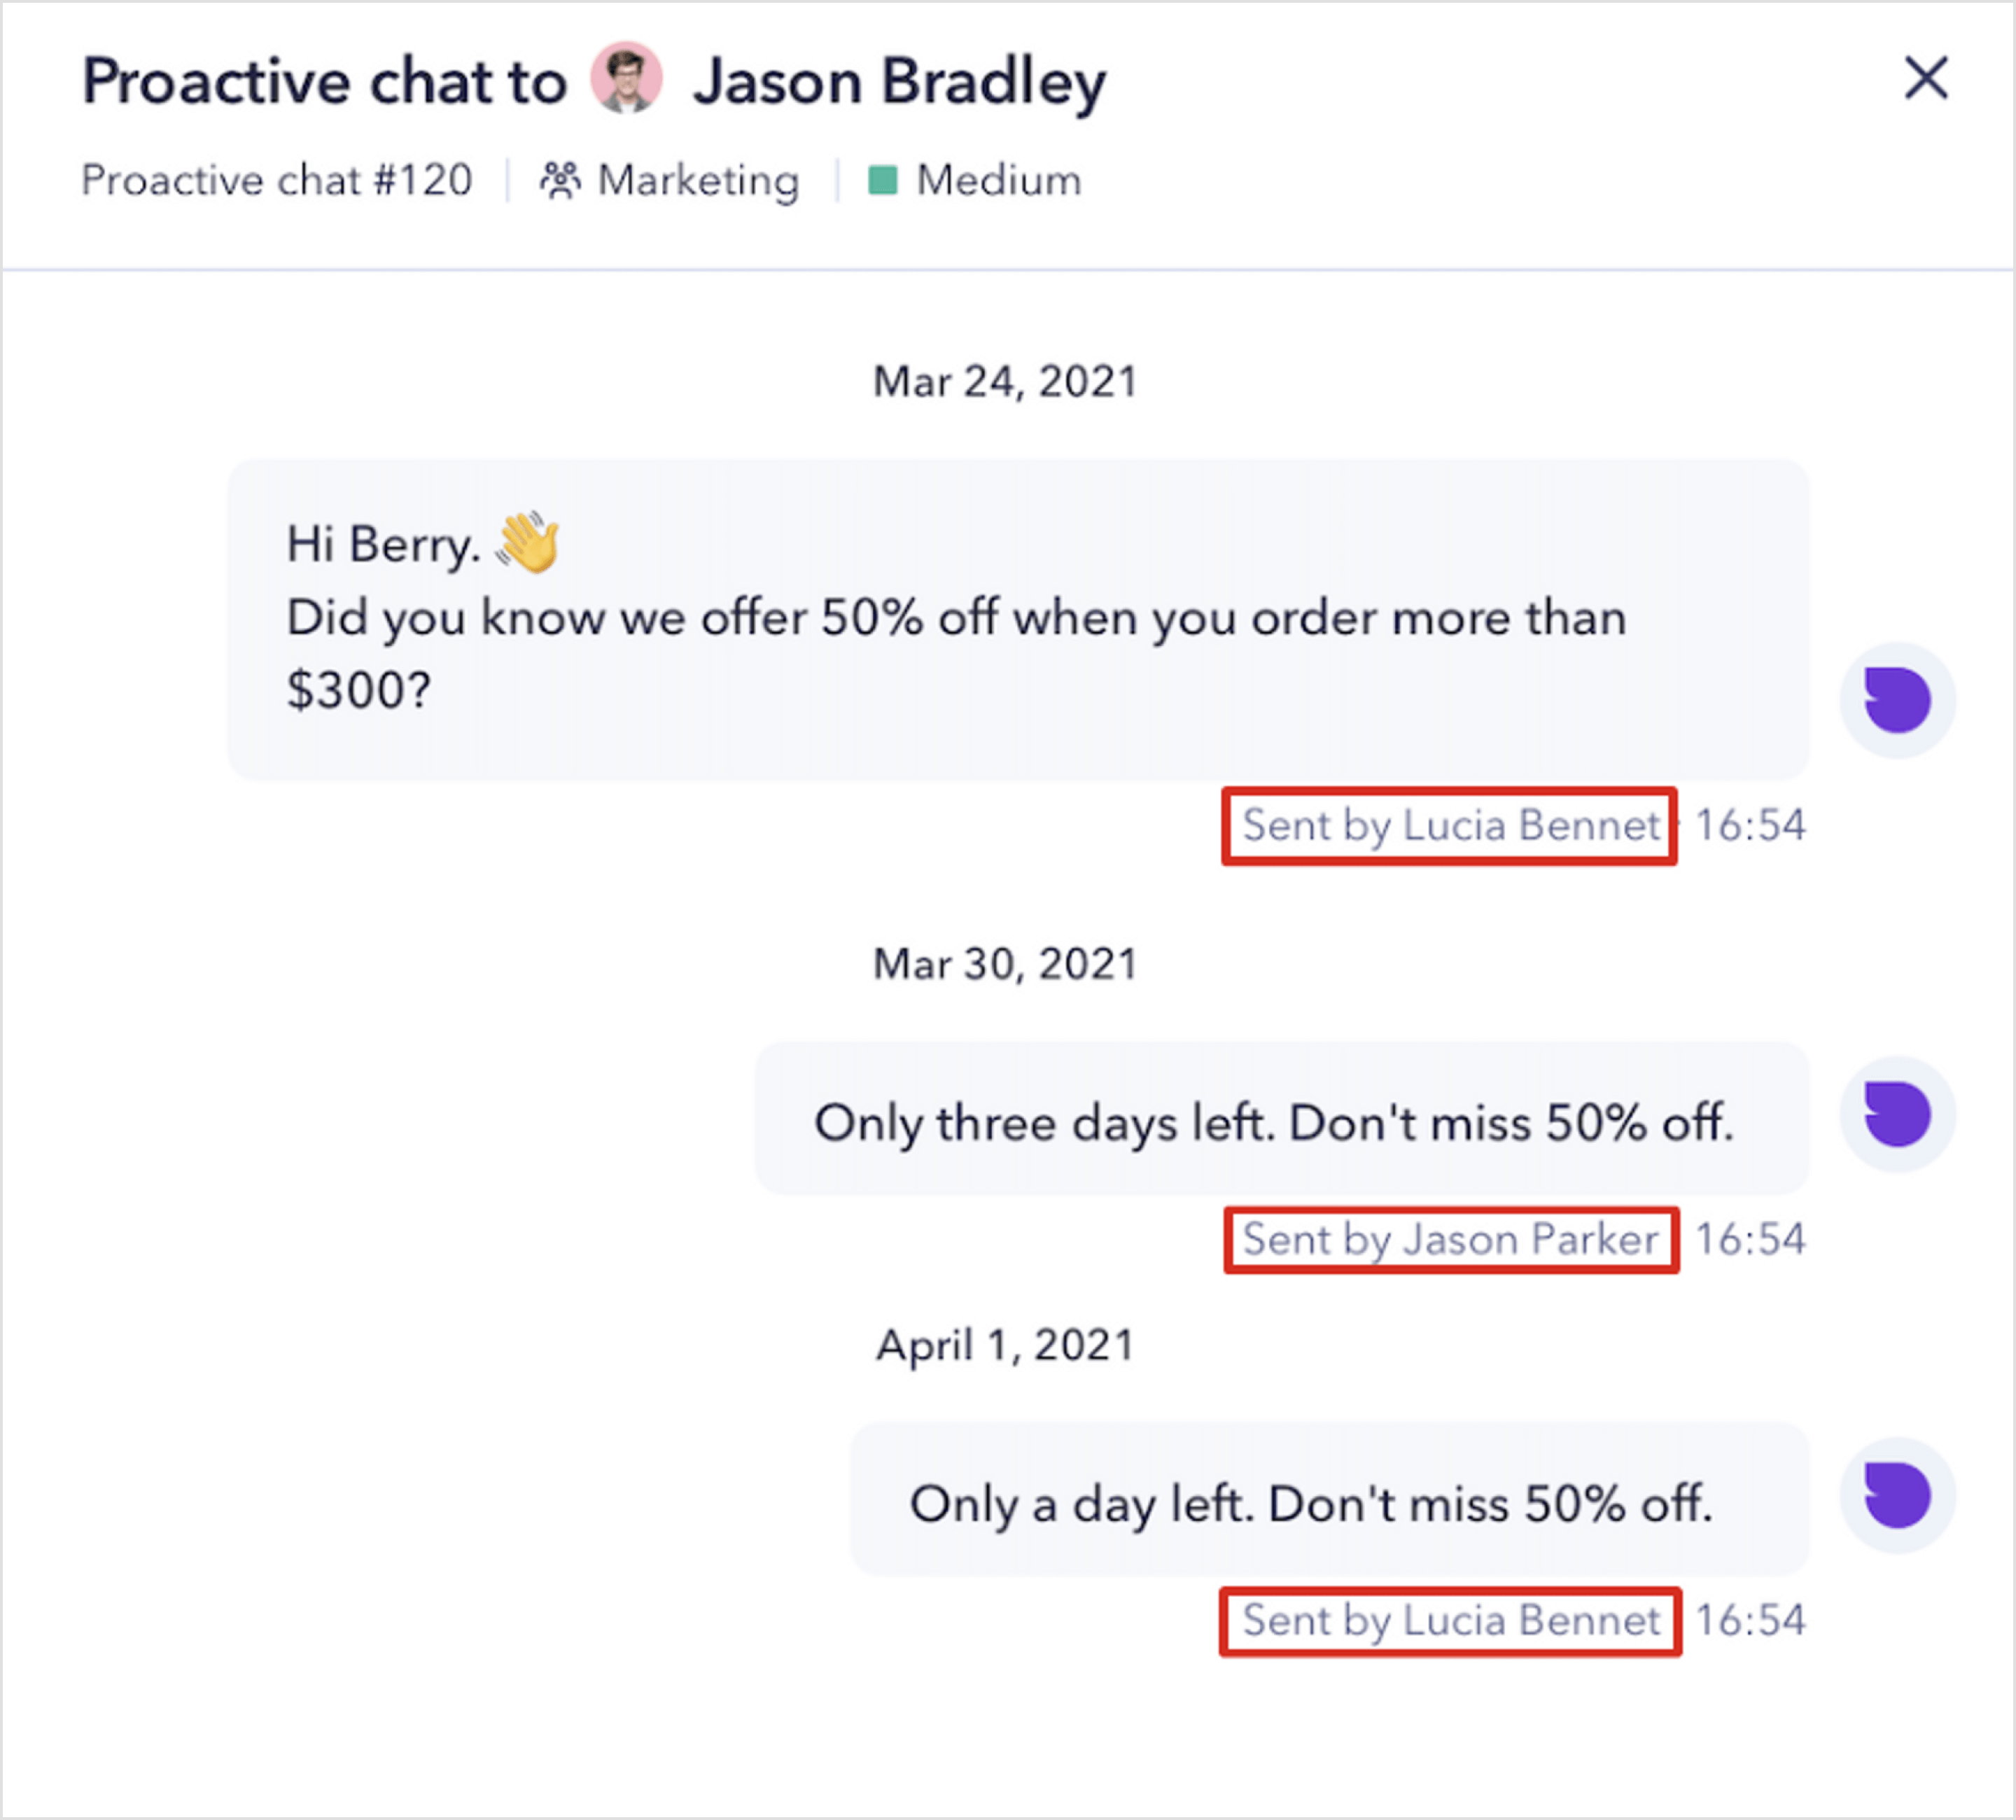Select the Proactive chat #120 label
Image resolution: width=2016 pixels, height=1820 pixels.
[277, 180]
